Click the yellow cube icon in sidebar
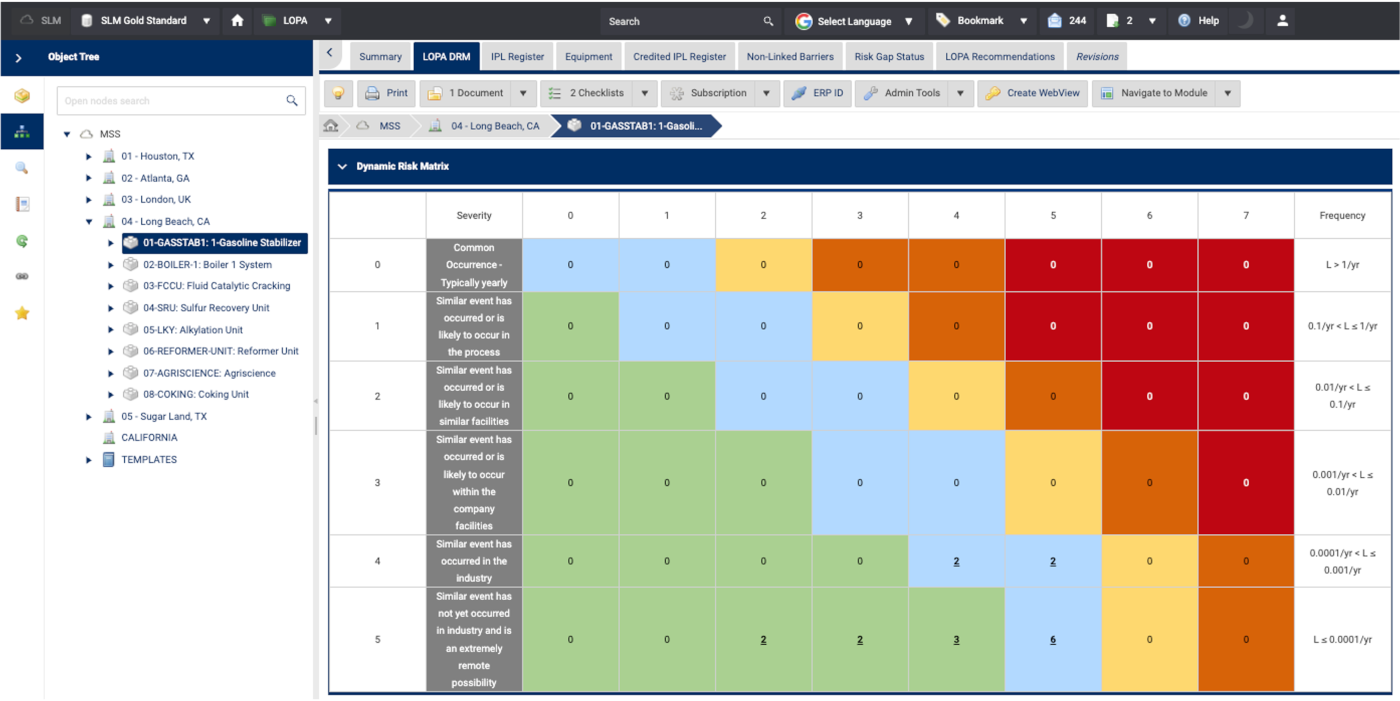The width and height of the screenshot is (1400, 701). click(22, 96)
